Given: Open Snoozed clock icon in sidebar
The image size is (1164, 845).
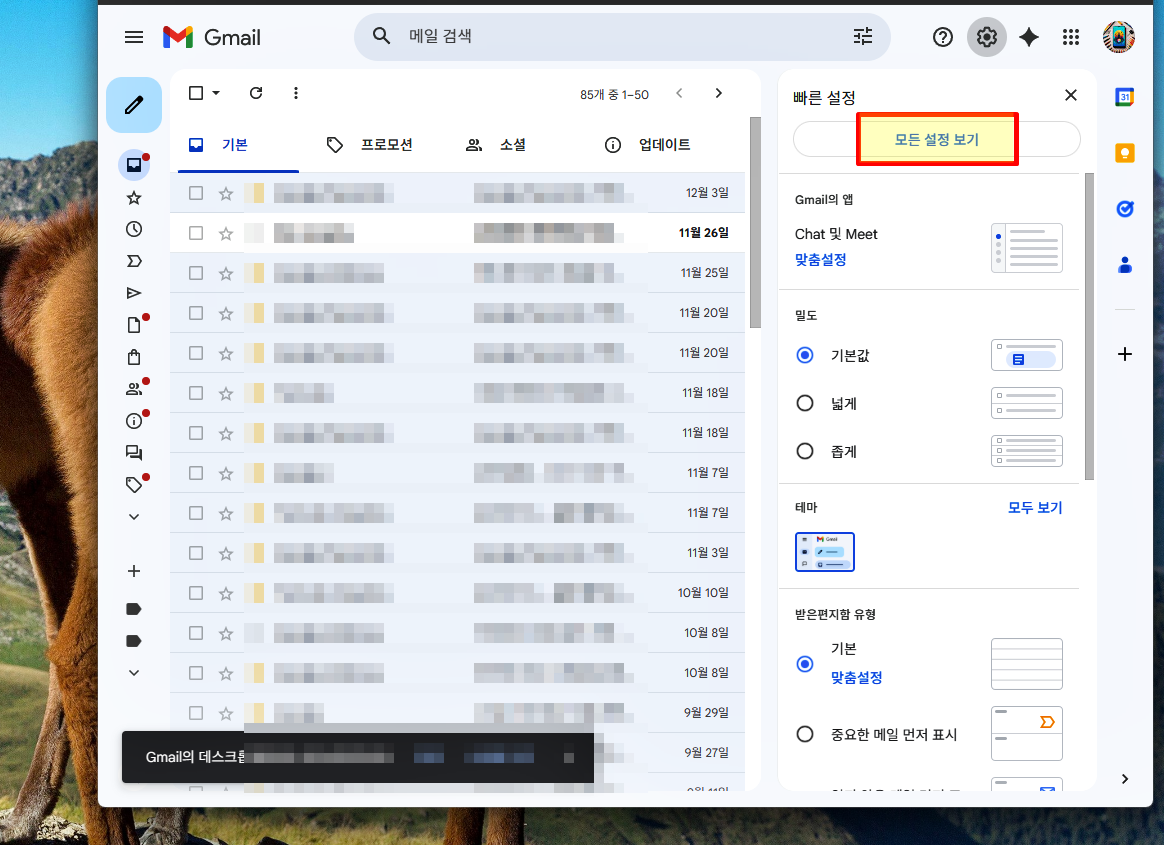Looking at the screenshot, I should point(134,229).
